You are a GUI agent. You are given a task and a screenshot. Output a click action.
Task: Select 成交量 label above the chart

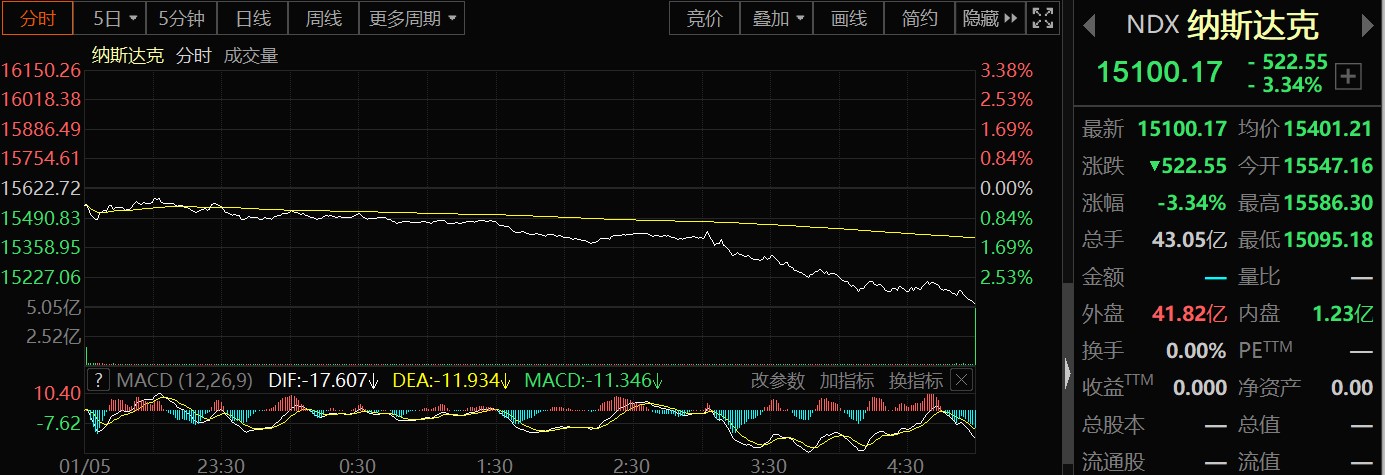coord(251,56)
